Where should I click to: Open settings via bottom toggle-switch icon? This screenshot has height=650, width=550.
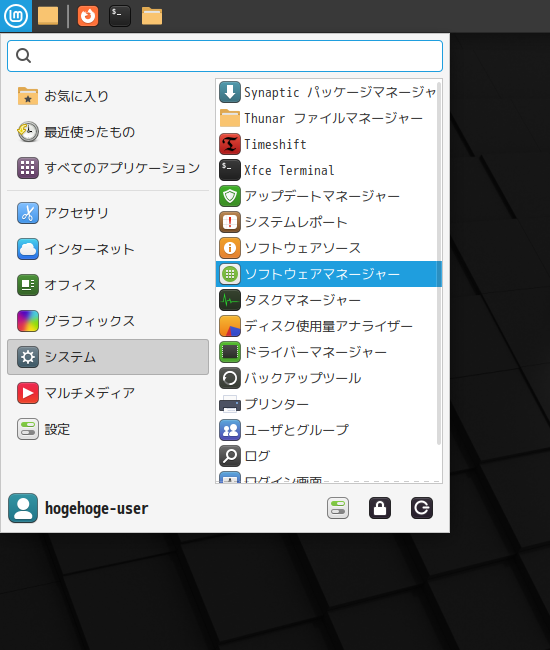[338, 508]
